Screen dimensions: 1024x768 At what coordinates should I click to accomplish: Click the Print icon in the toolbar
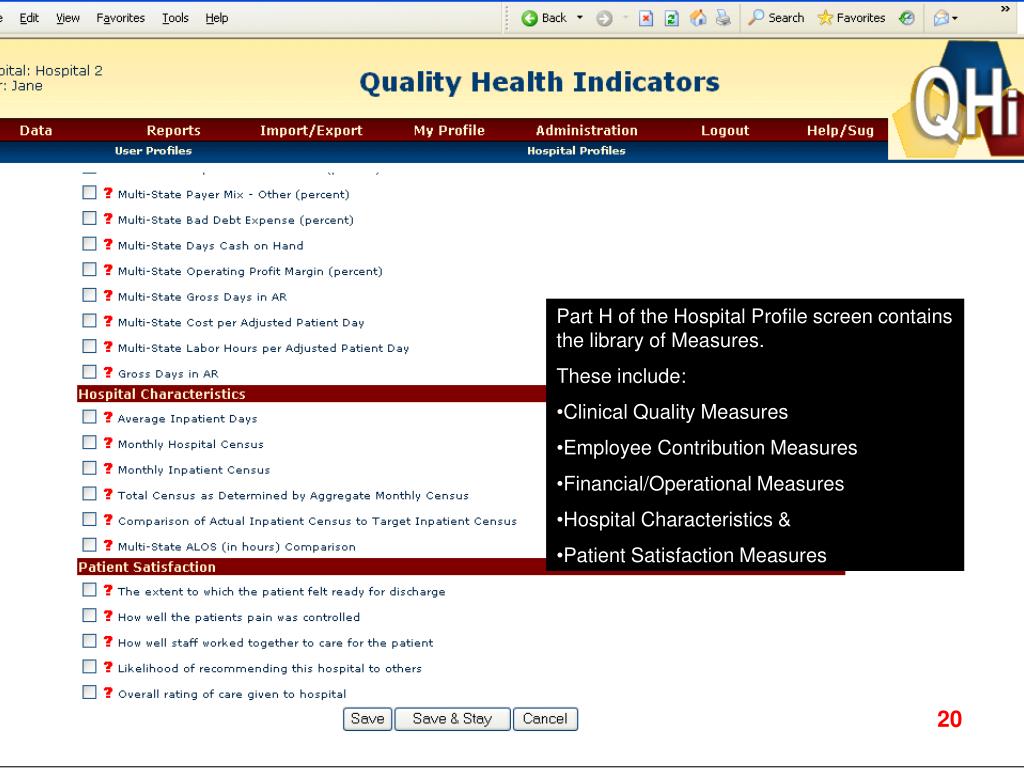pos(723,18)
